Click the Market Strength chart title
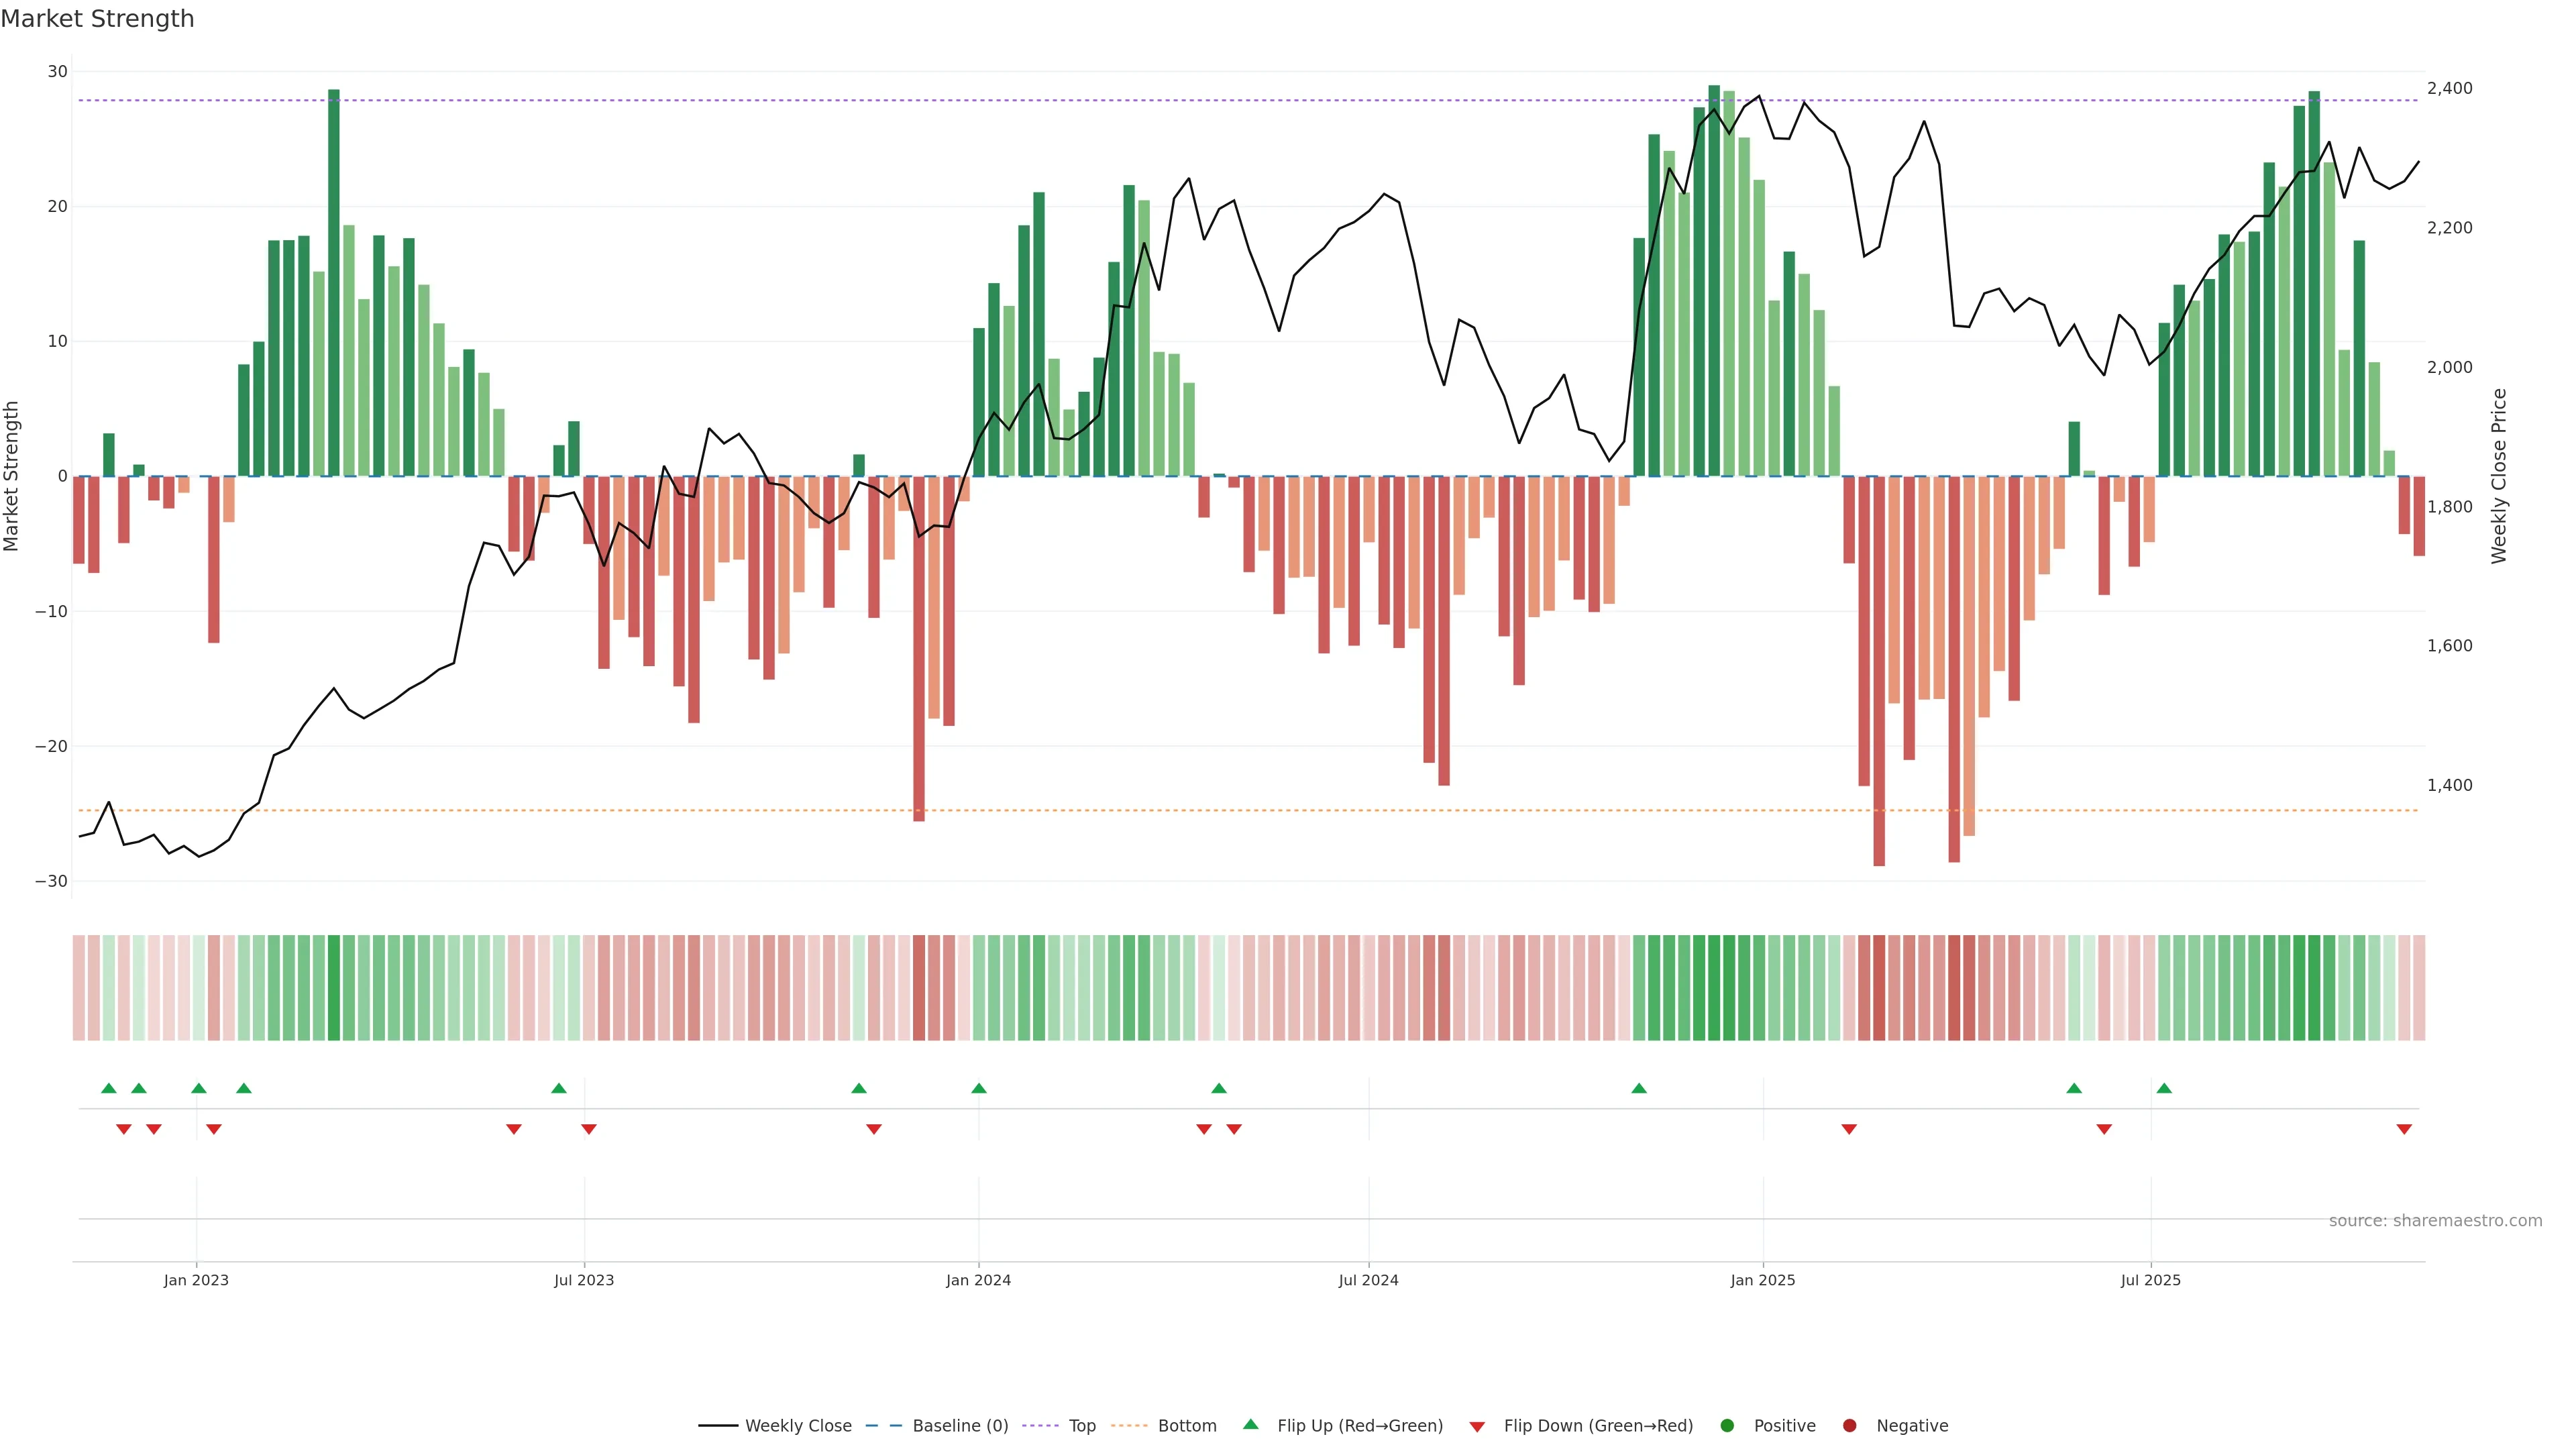2576x1449 pixels. 97,19
